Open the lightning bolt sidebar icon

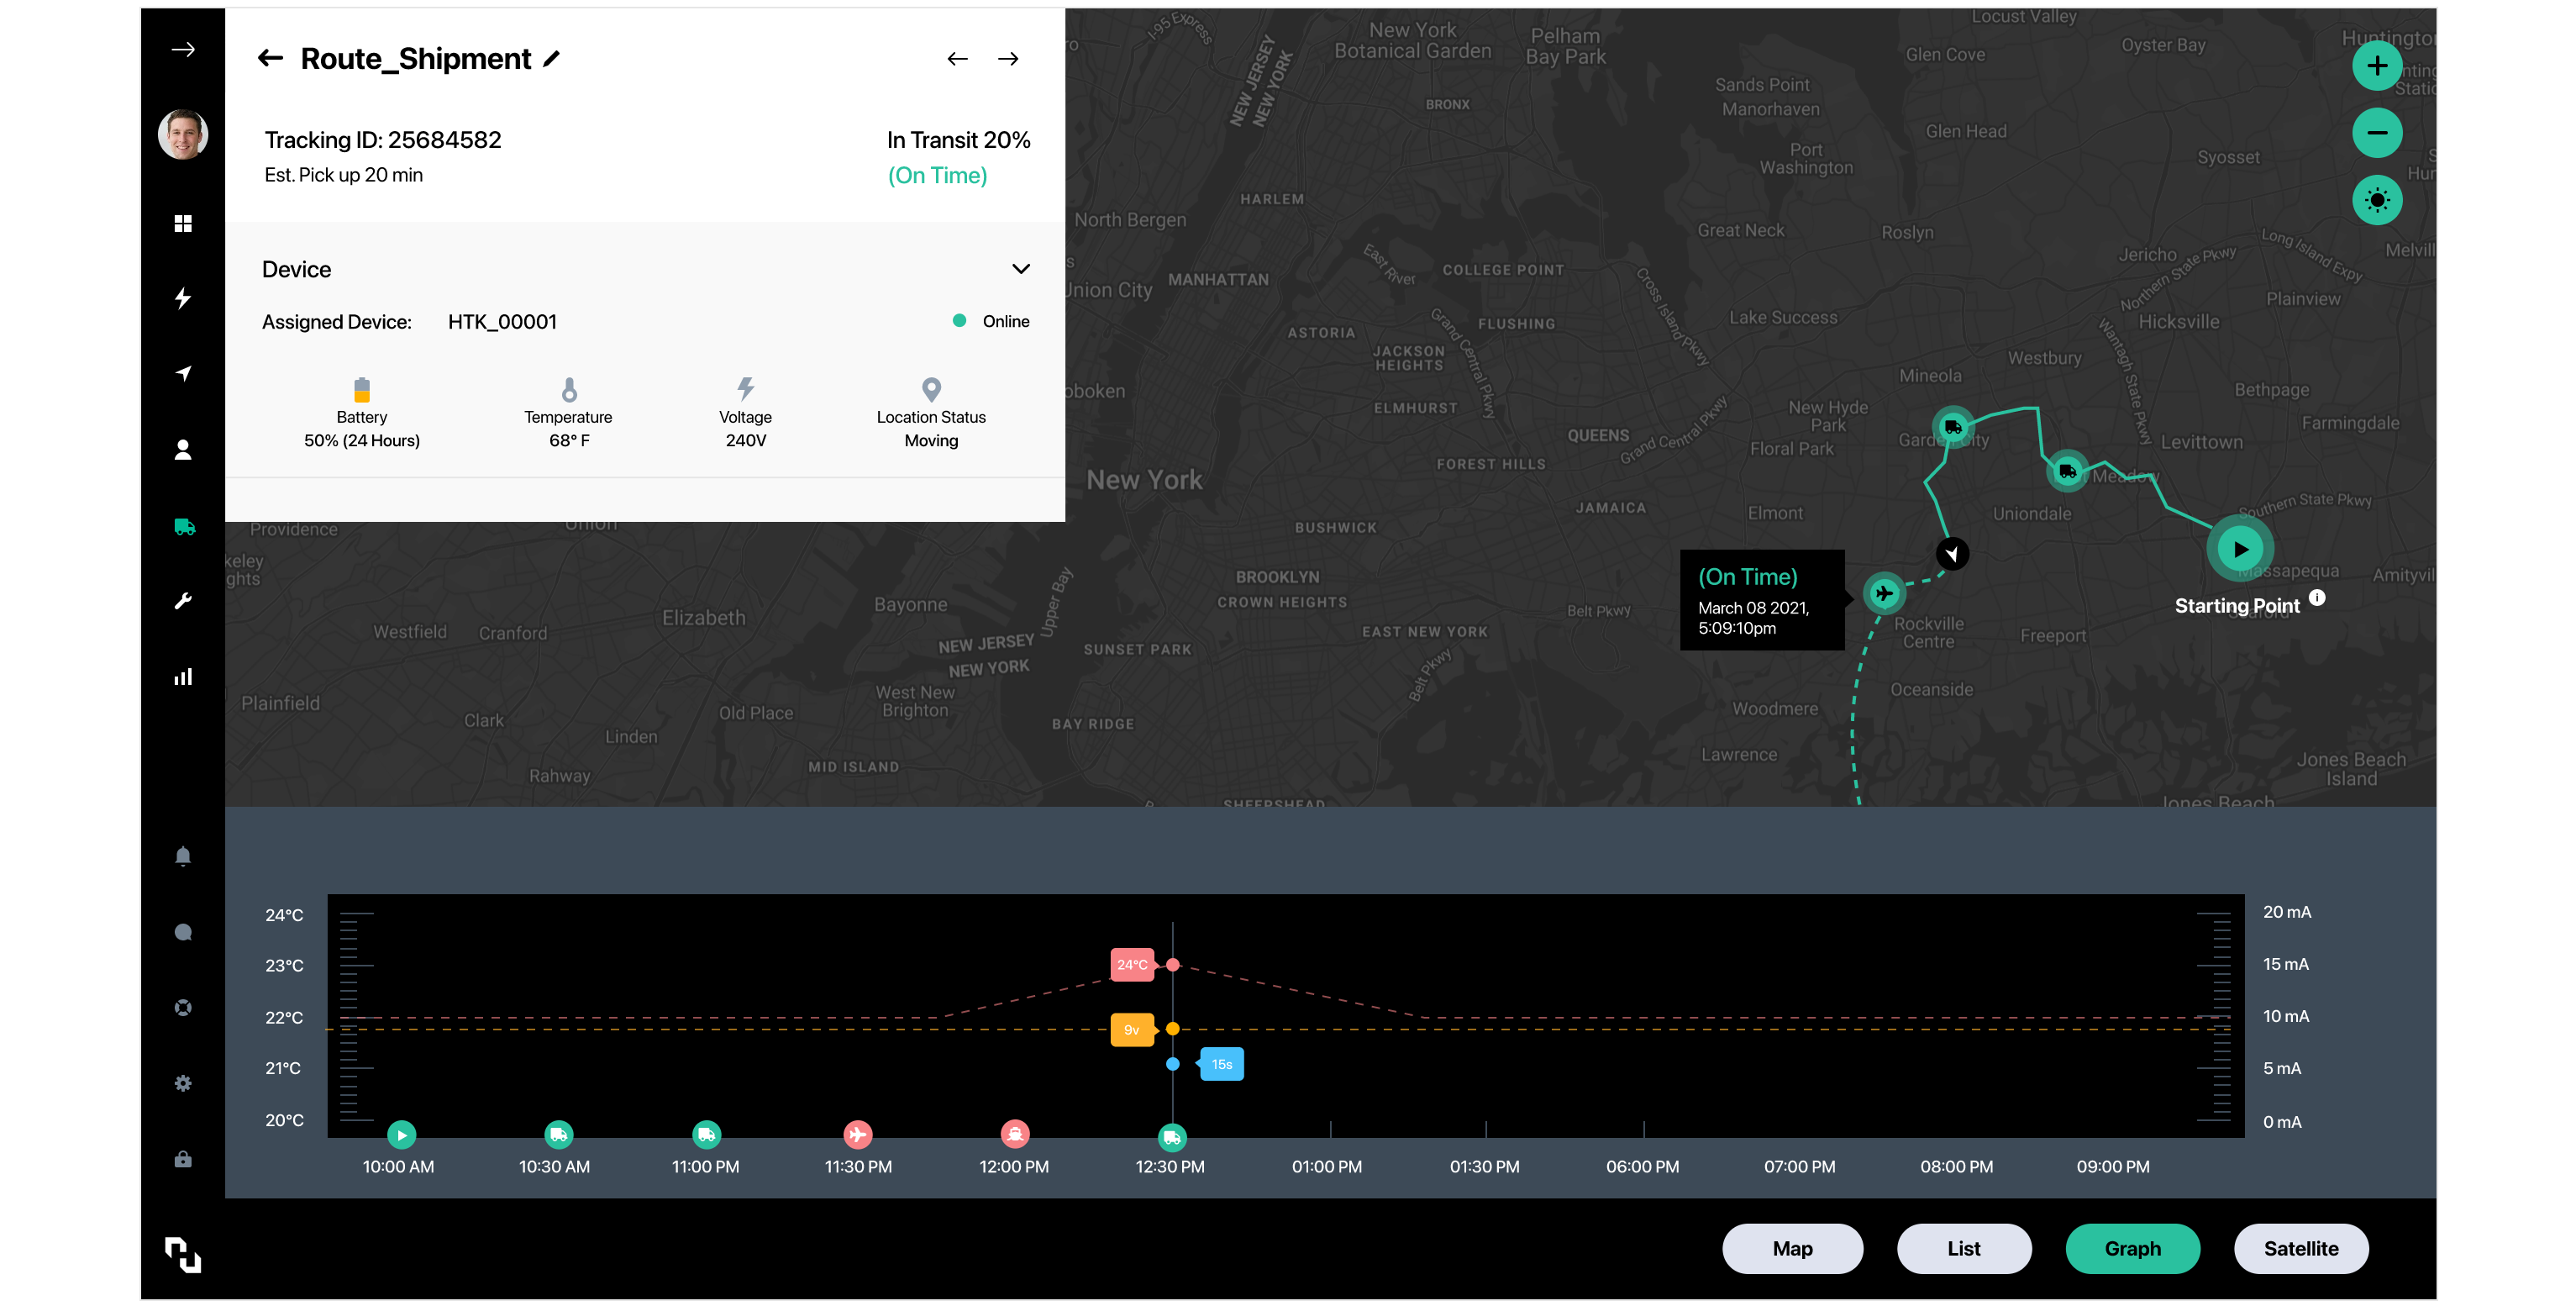[x=183, y=298]
